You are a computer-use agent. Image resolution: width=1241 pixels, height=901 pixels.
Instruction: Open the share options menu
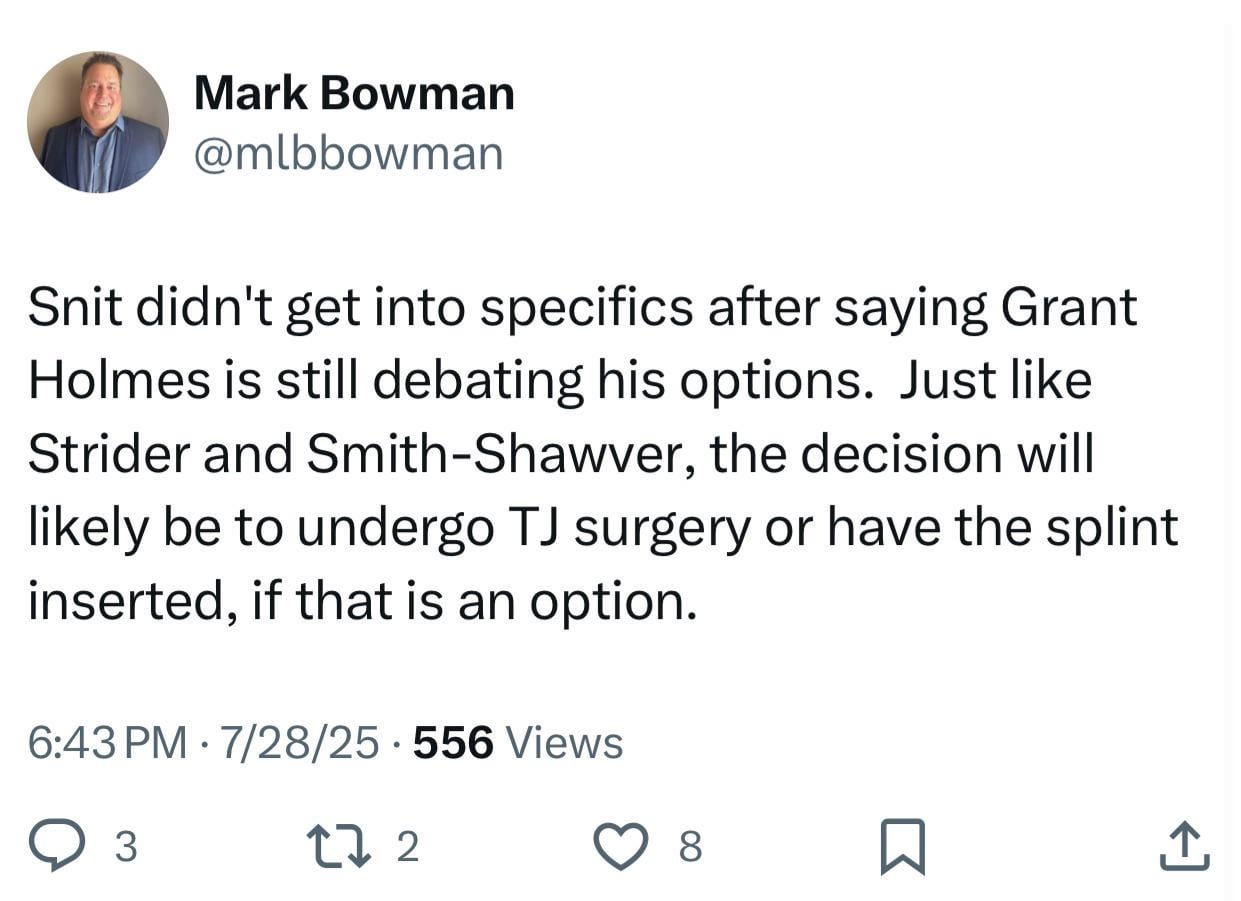tap(1184, 847)
